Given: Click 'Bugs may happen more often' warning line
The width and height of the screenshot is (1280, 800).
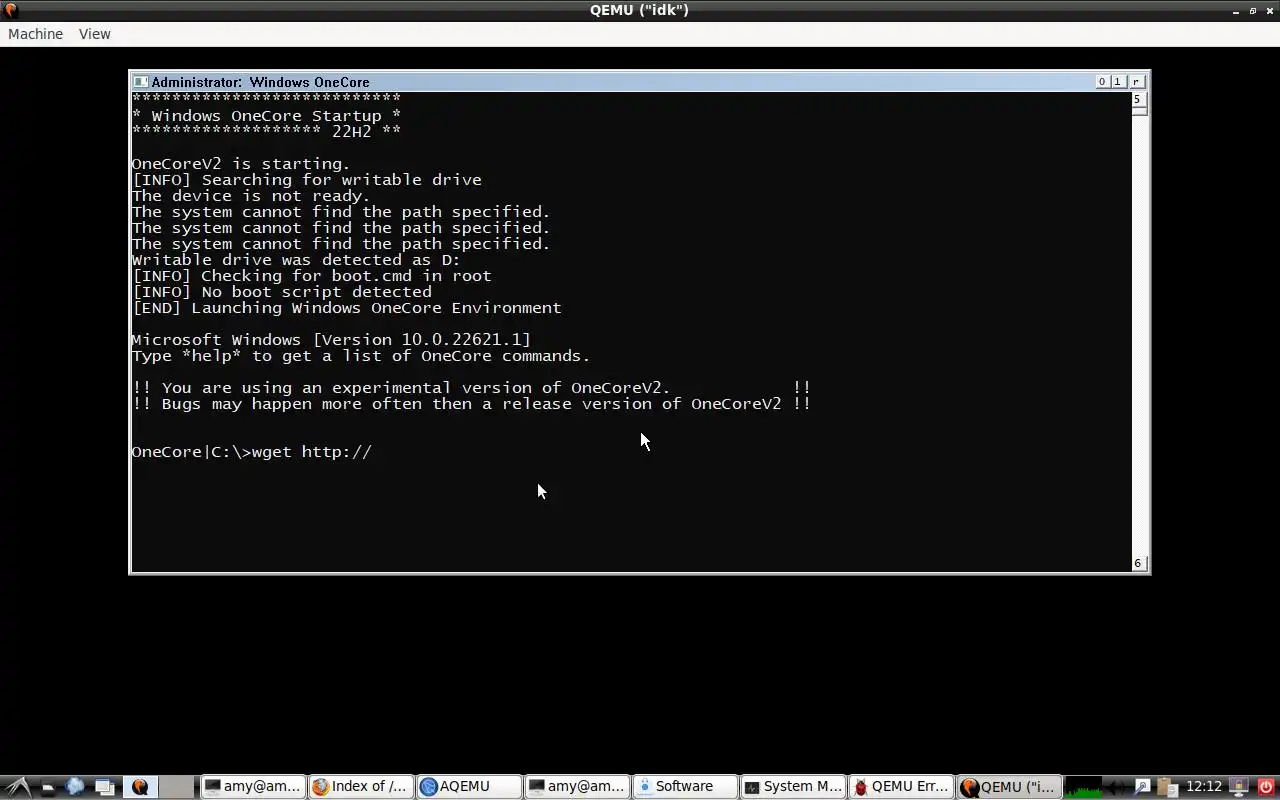Looking at the screenshot, I should click(471, 404).
